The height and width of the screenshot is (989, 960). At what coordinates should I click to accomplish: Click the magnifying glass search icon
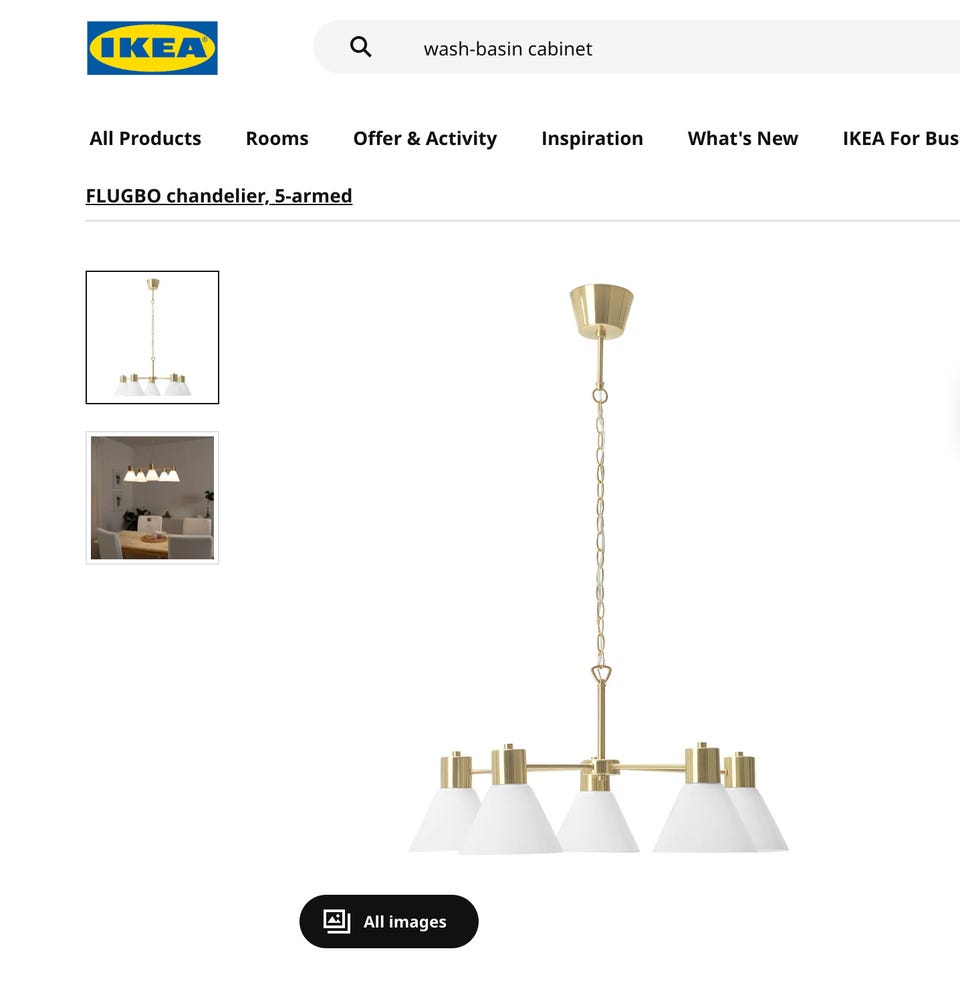tap(361, 47)
